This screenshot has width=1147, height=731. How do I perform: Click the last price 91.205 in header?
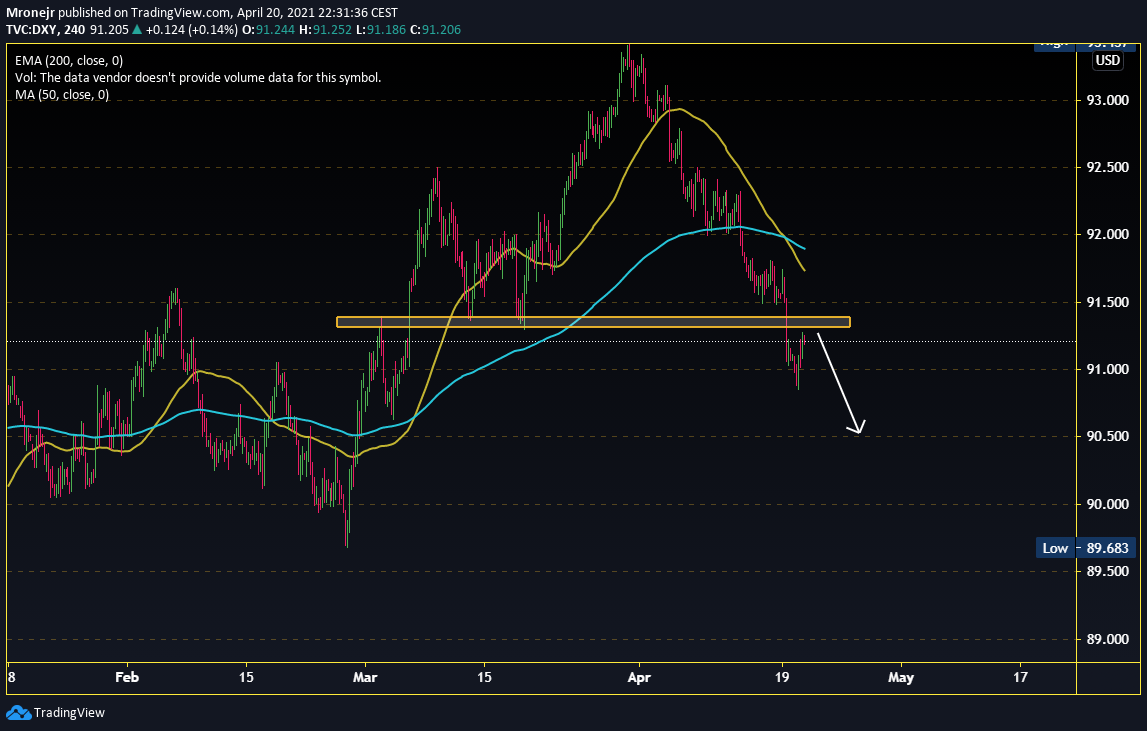(x=109, y=30)
